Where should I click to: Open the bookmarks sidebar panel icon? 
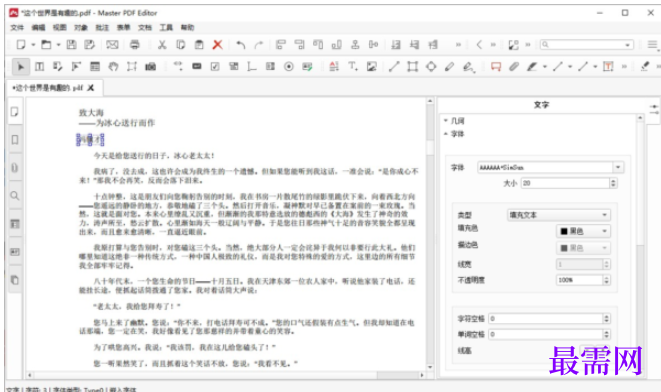pos(15,140)
